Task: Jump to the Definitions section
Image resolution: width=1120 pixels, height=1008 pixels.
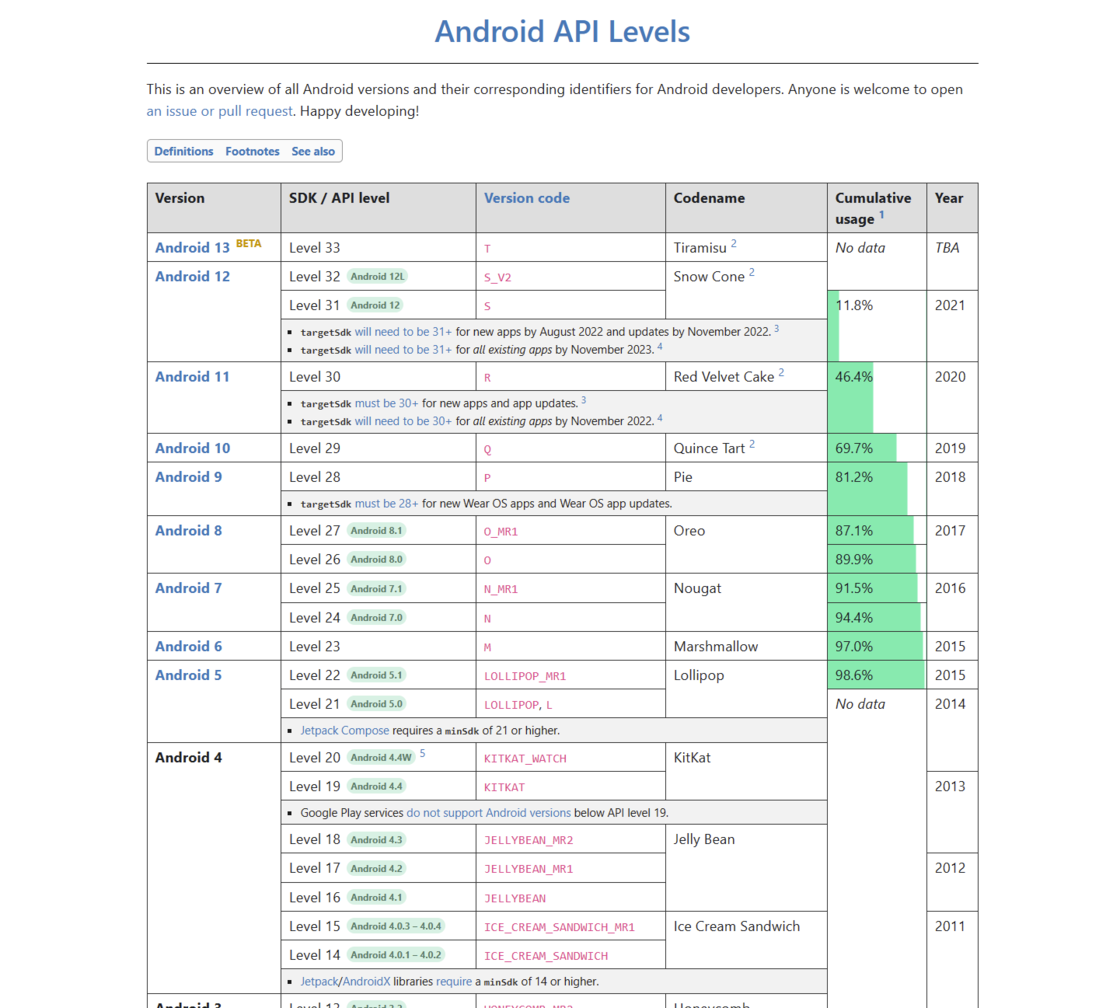Action: pyautogui.click(x=184, y=151)
